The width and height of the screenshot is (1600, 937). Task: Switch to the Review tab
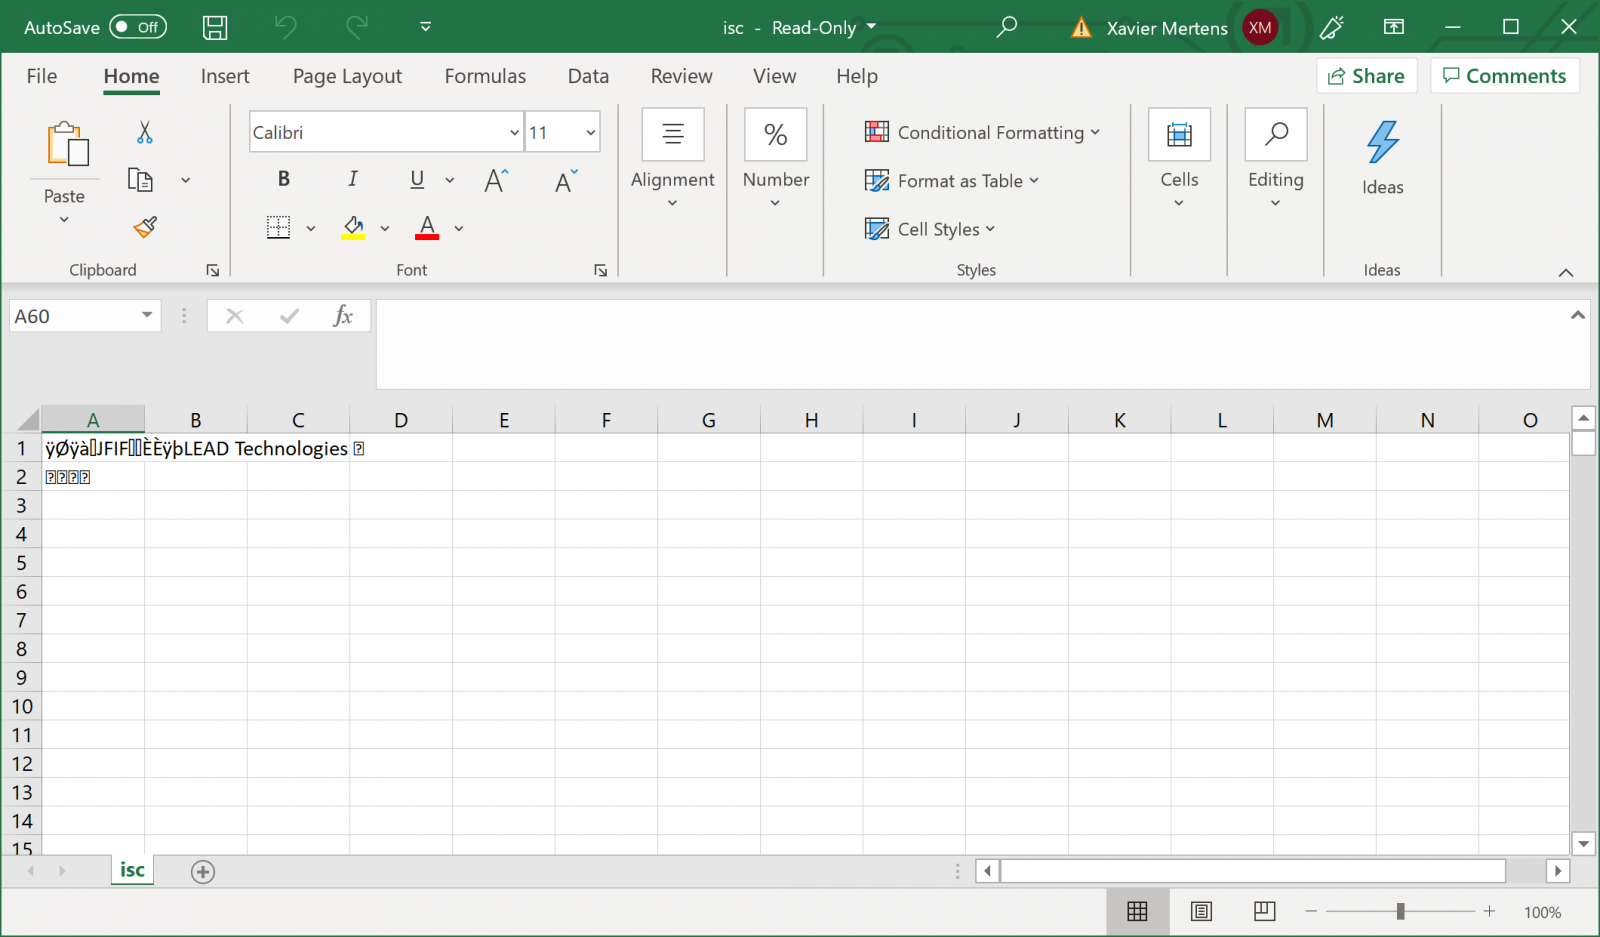(x=681, y=76)
